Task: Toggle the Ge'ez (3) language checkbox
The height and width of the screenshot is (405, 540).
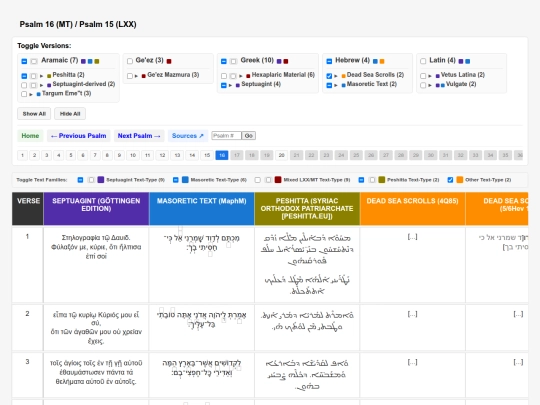Action: point(130,61)
